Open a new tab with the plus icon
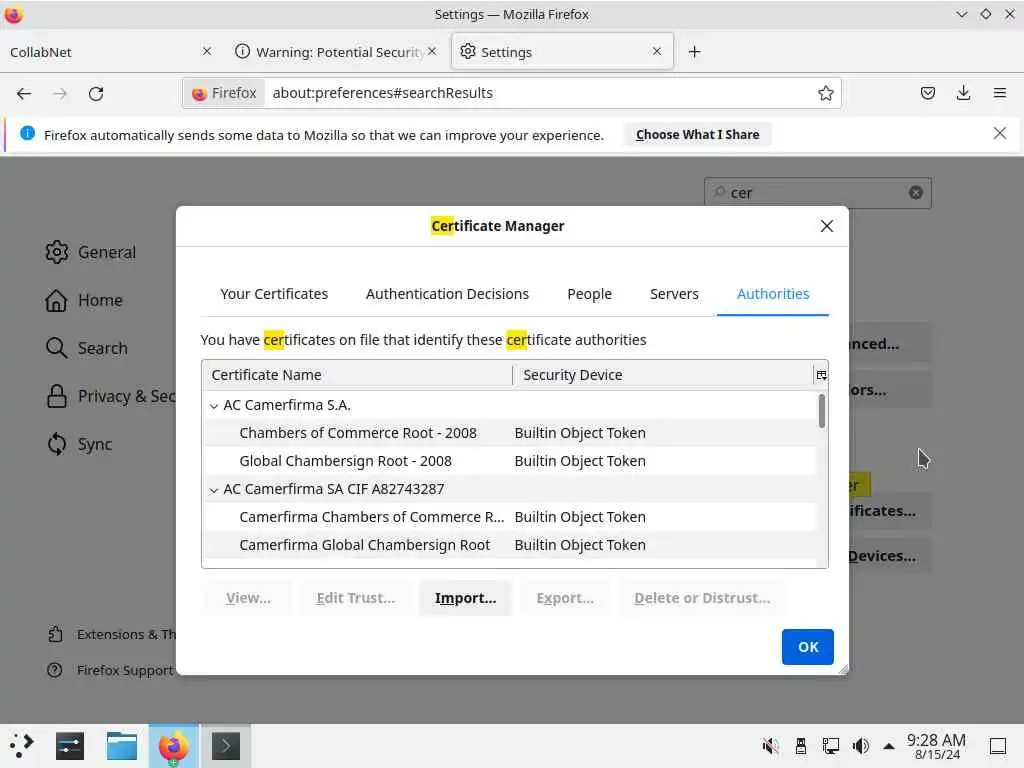 click(694, 52)
